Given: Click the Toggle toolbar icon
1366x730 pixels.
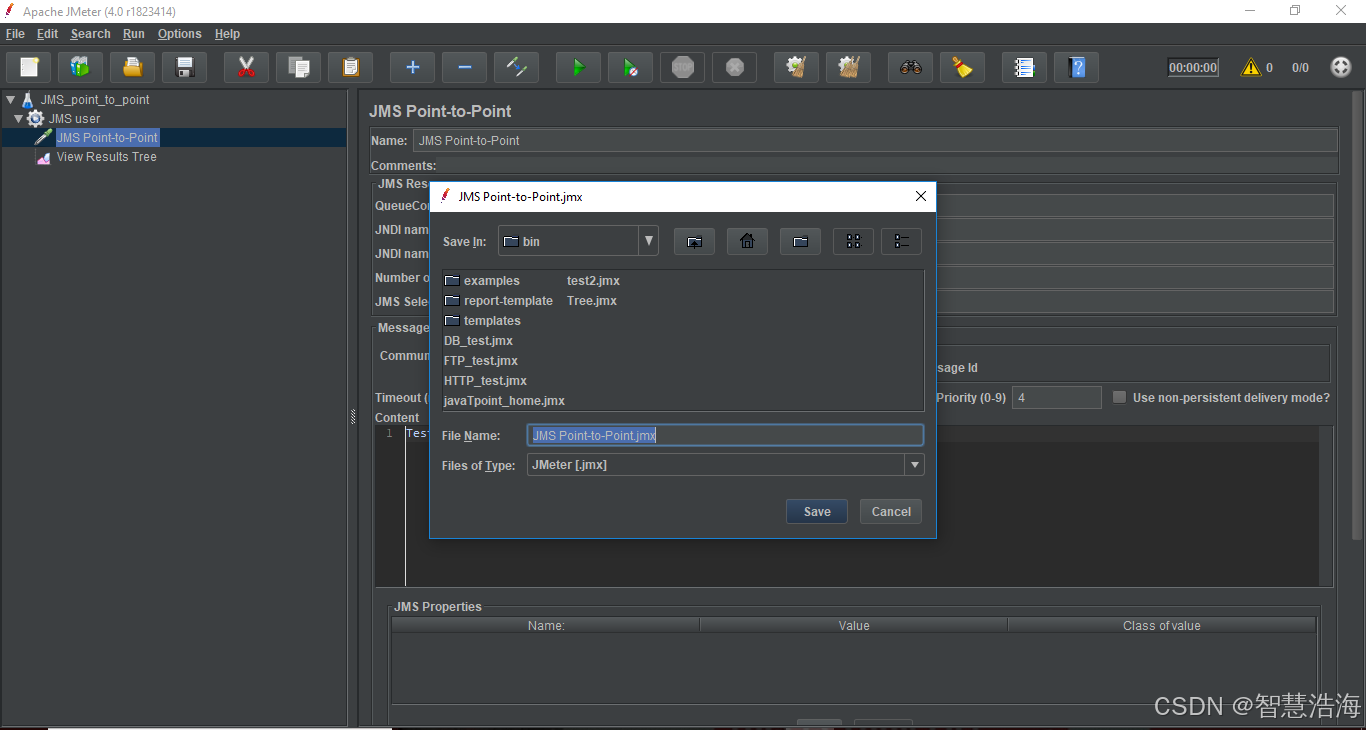Looking at the screenshot, I should click(516, 67).
